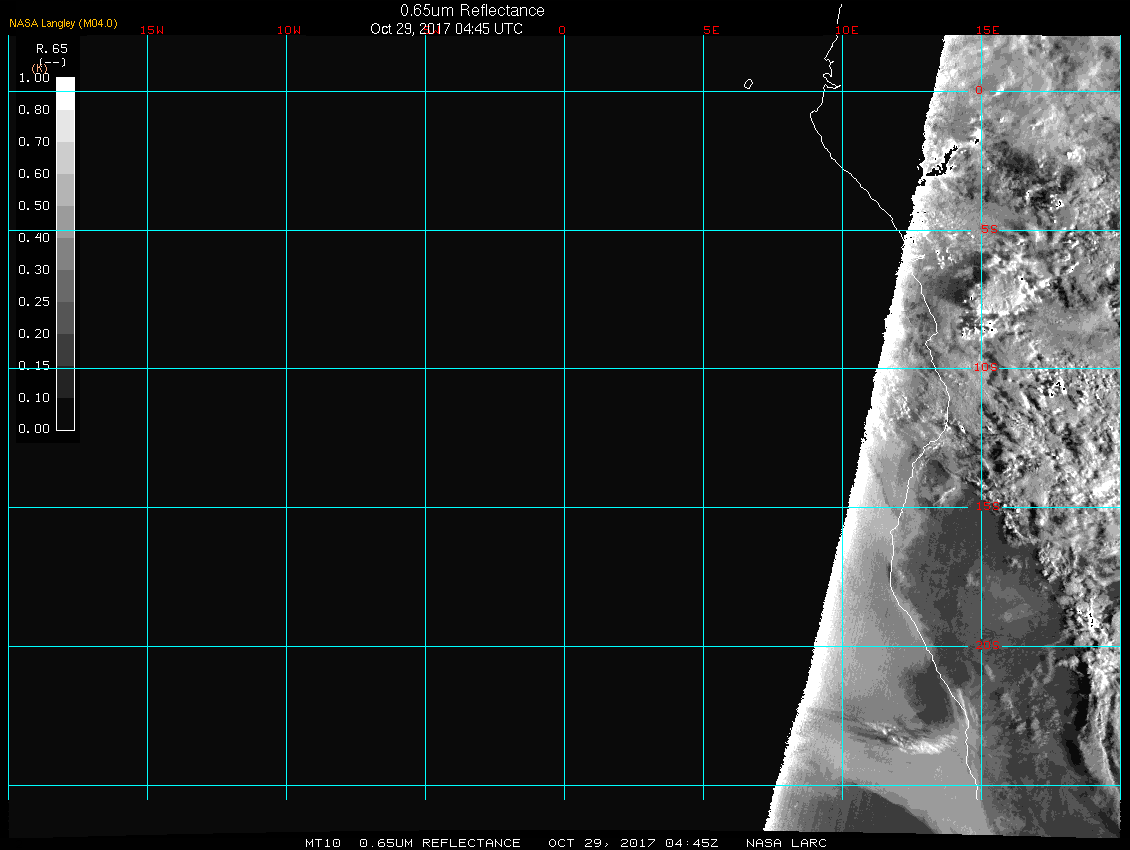The width and height of the screenshot is (1130, 850).
Task: Click the 5S latitude label
Action: [988, 230]
